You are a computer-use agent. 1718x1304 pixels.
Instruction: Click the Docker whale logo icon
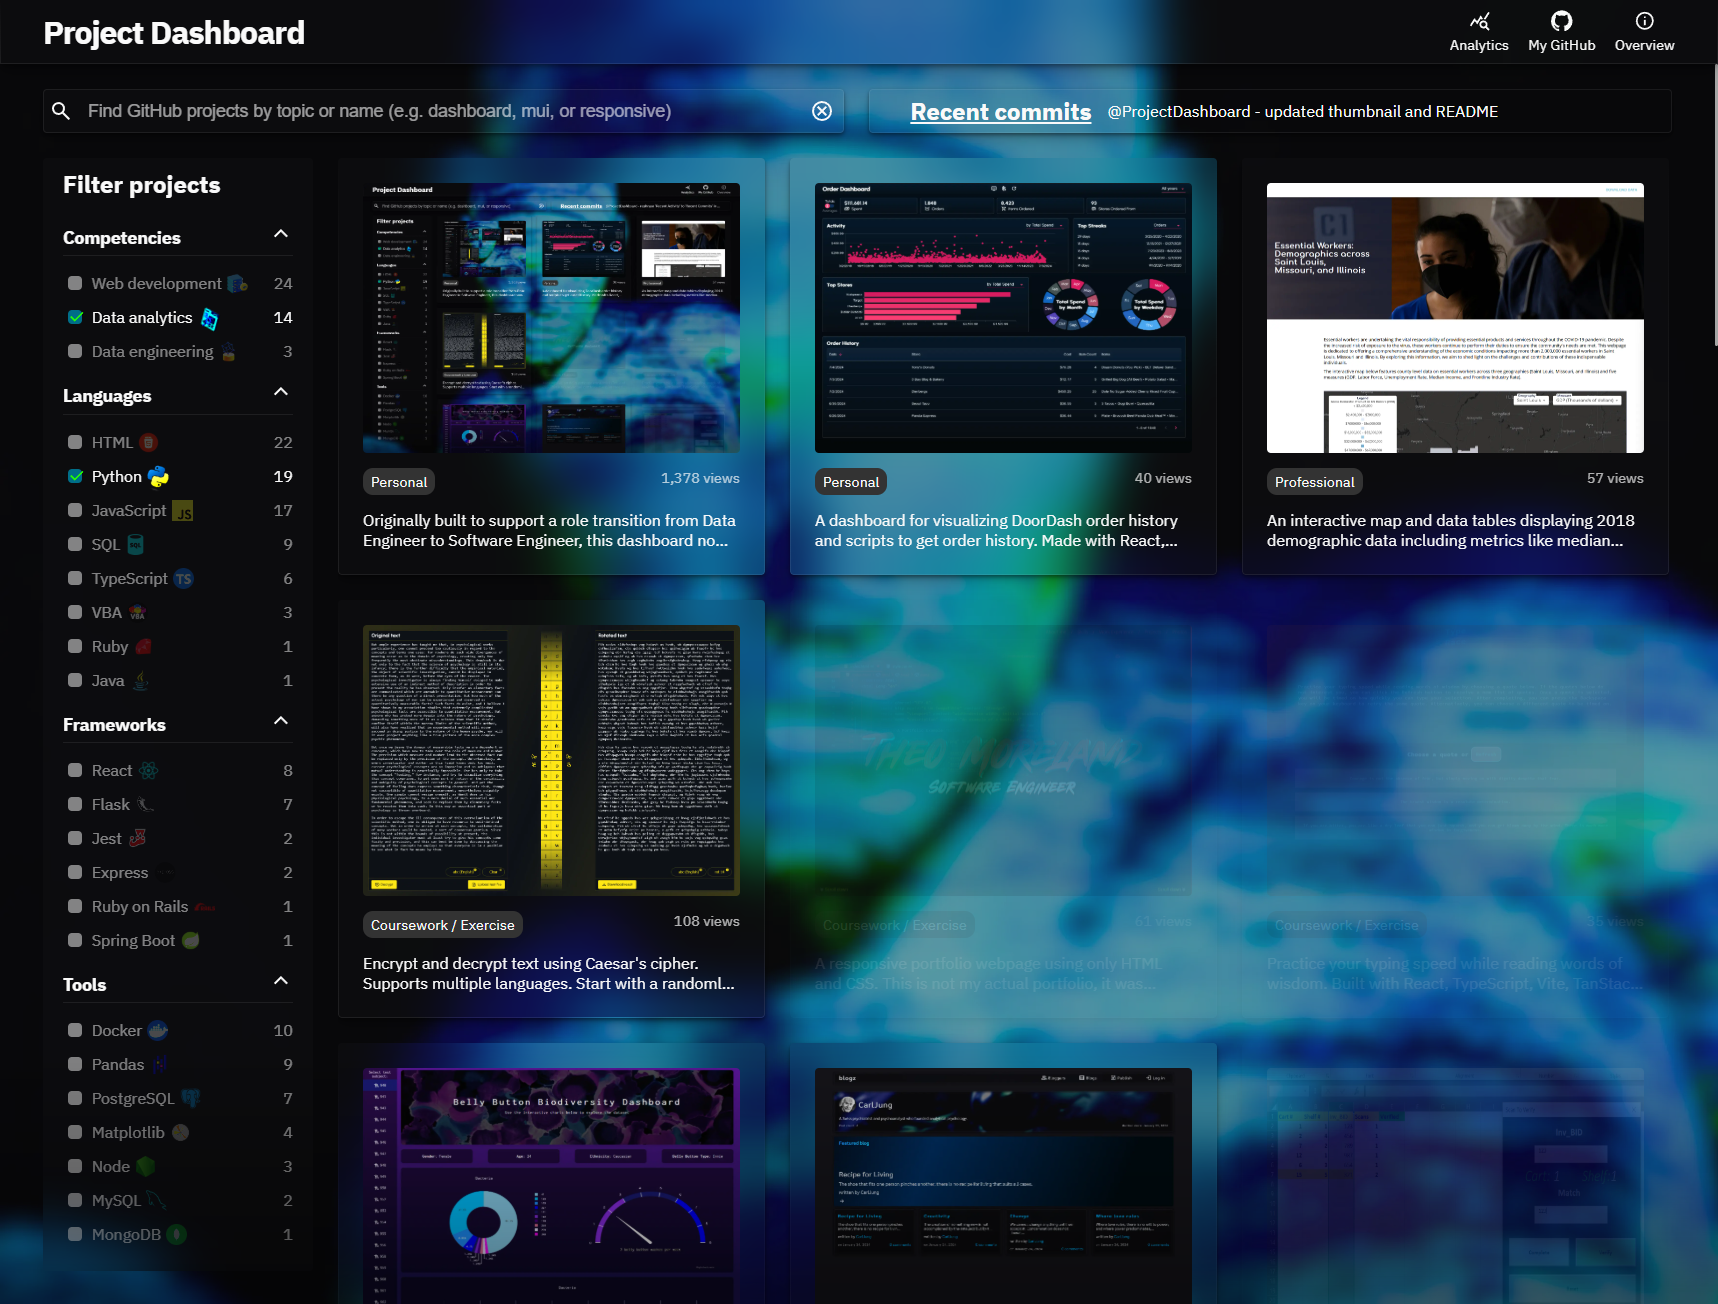click(158, 1030)
